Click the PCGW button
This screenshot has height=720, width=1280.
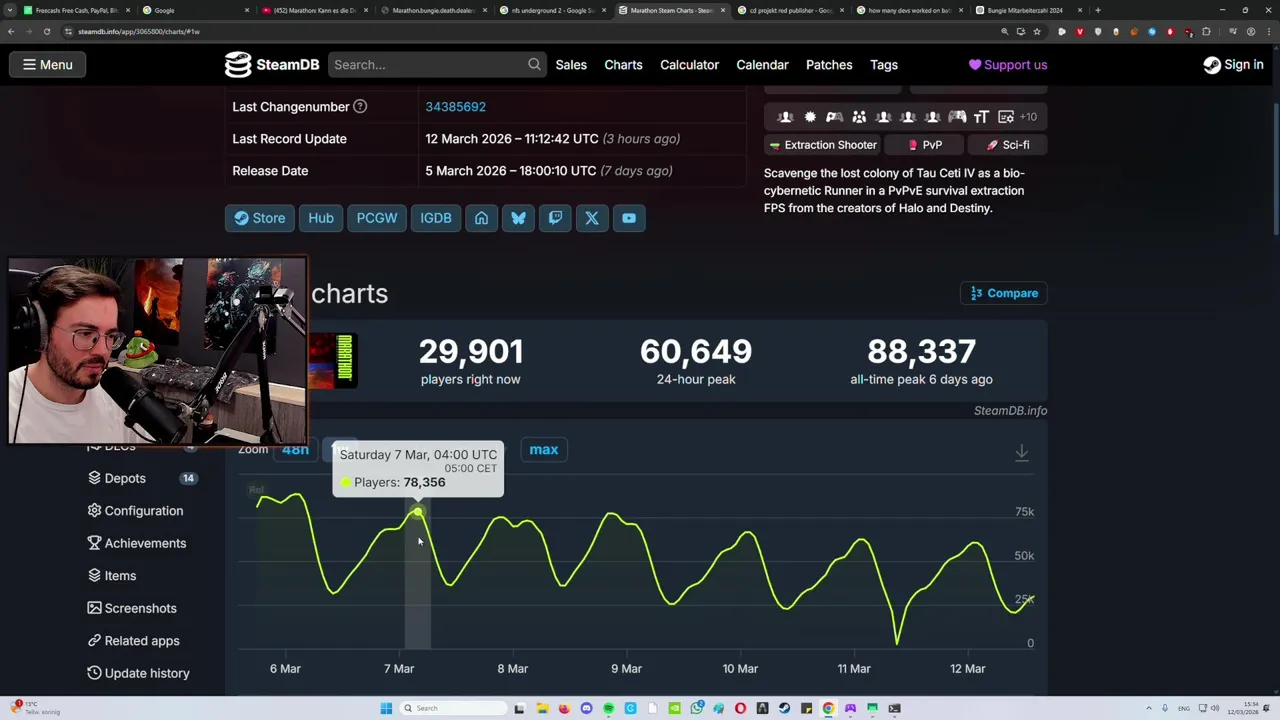(377, 218)
